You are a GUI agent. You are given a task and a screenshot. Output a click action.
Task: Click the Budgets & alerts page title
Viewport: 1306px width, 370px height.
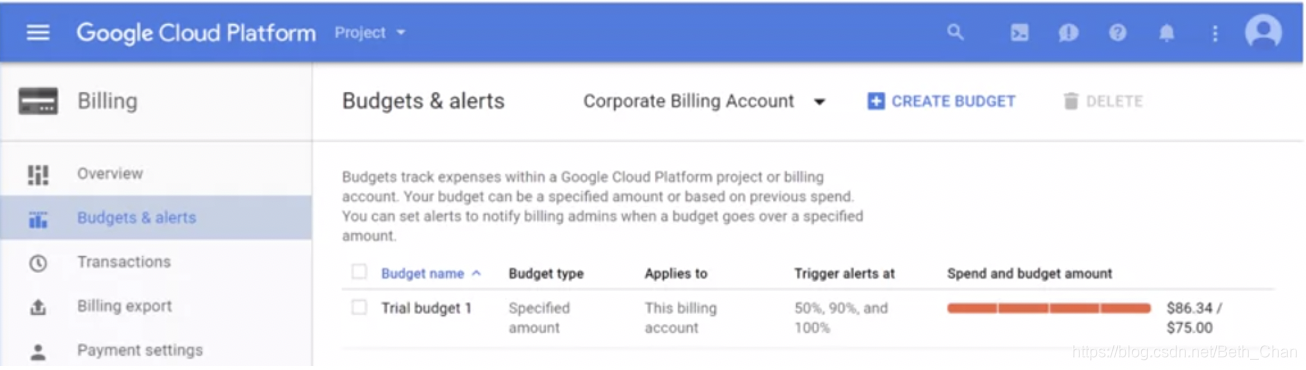(423, 101)
